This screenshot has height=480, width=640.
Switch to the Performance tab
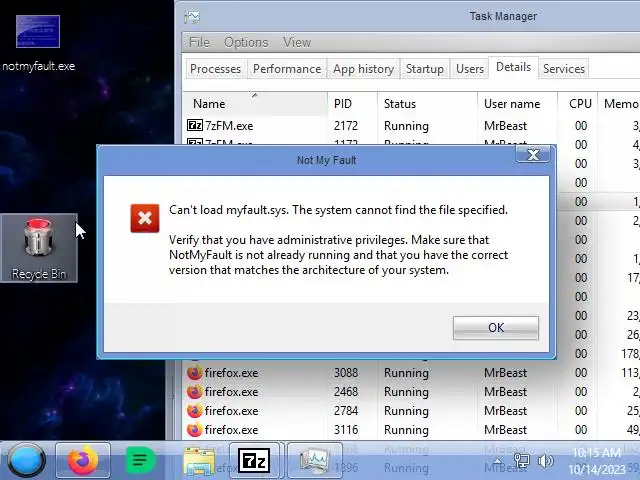(287, 69)
